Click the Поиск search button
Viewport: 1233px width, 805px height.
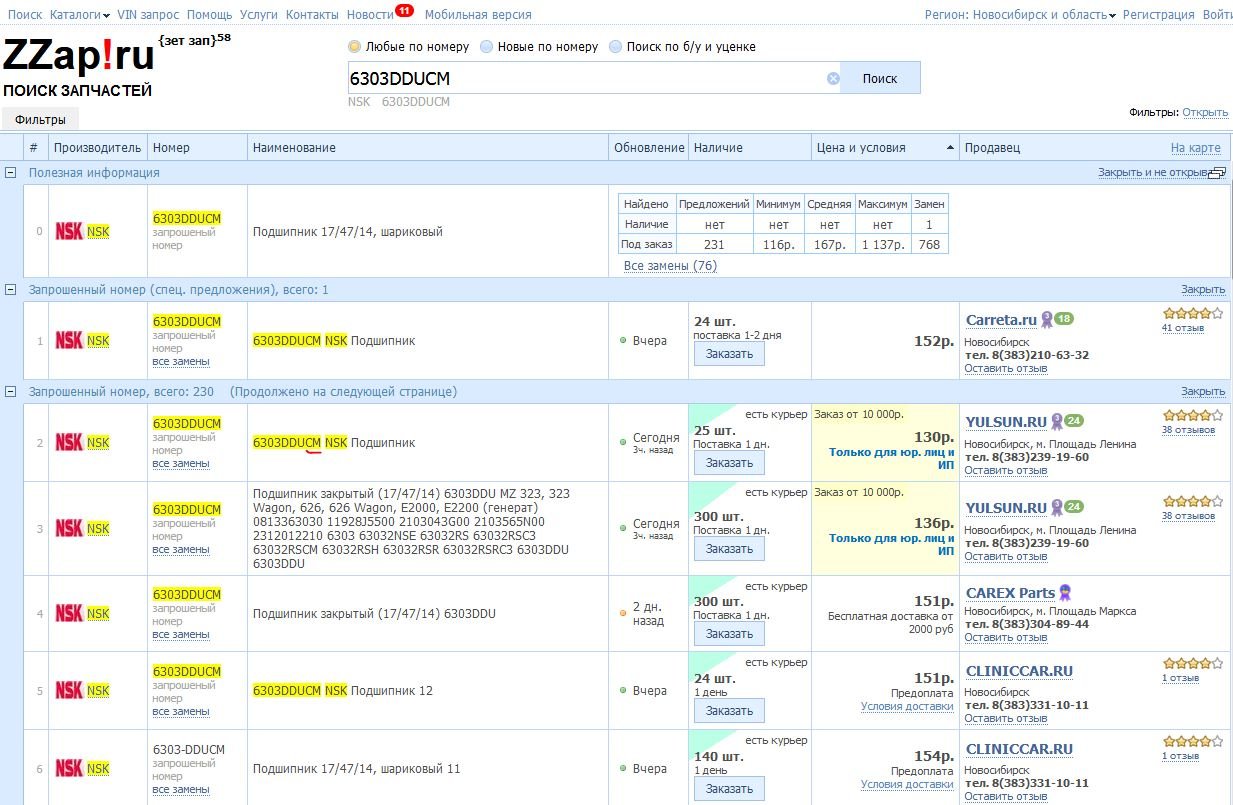[x=880, y=78]
